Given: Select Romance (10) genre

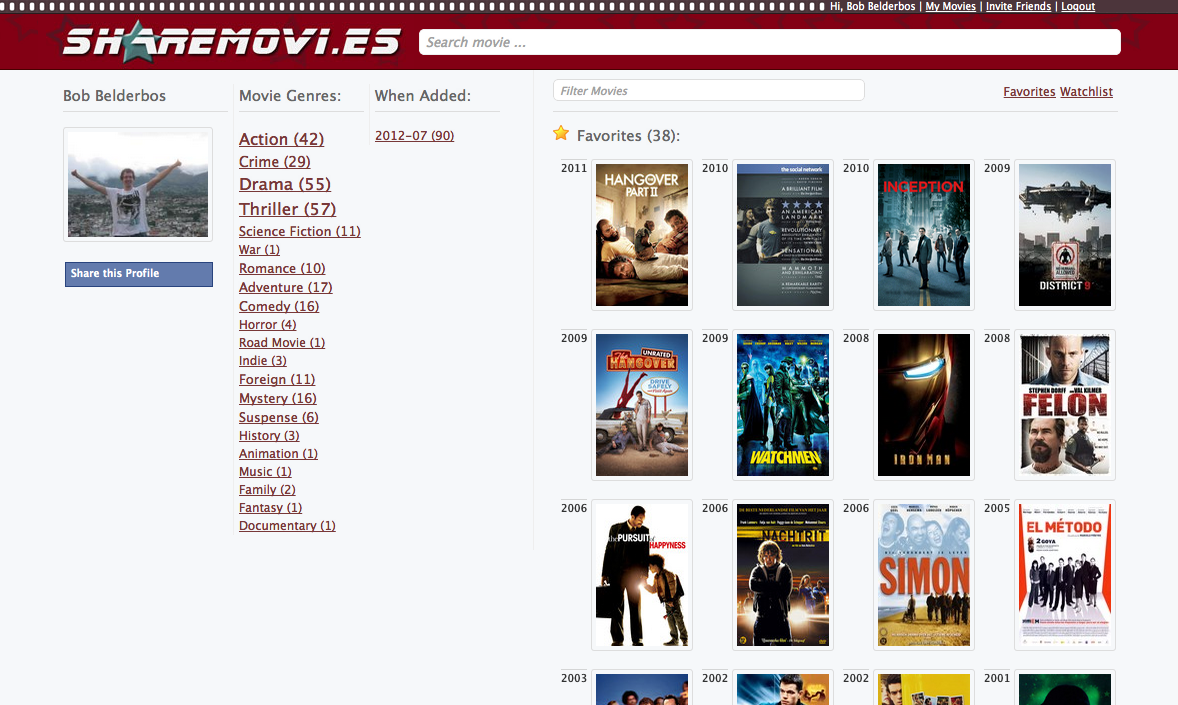Looking at the screenshot, I should (282, 268).
